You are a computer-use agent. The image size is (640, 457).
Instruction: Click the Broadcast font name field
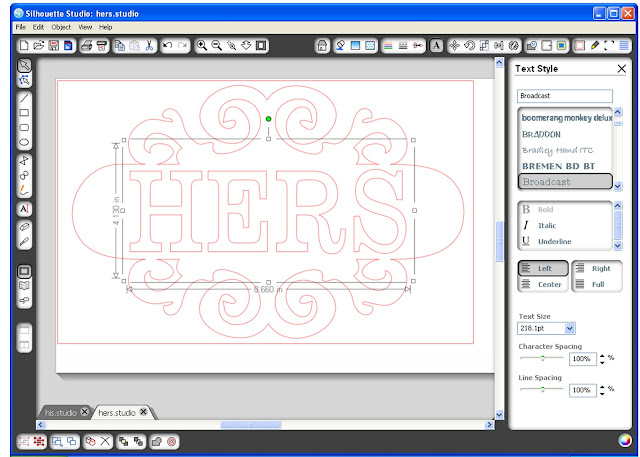565,96
